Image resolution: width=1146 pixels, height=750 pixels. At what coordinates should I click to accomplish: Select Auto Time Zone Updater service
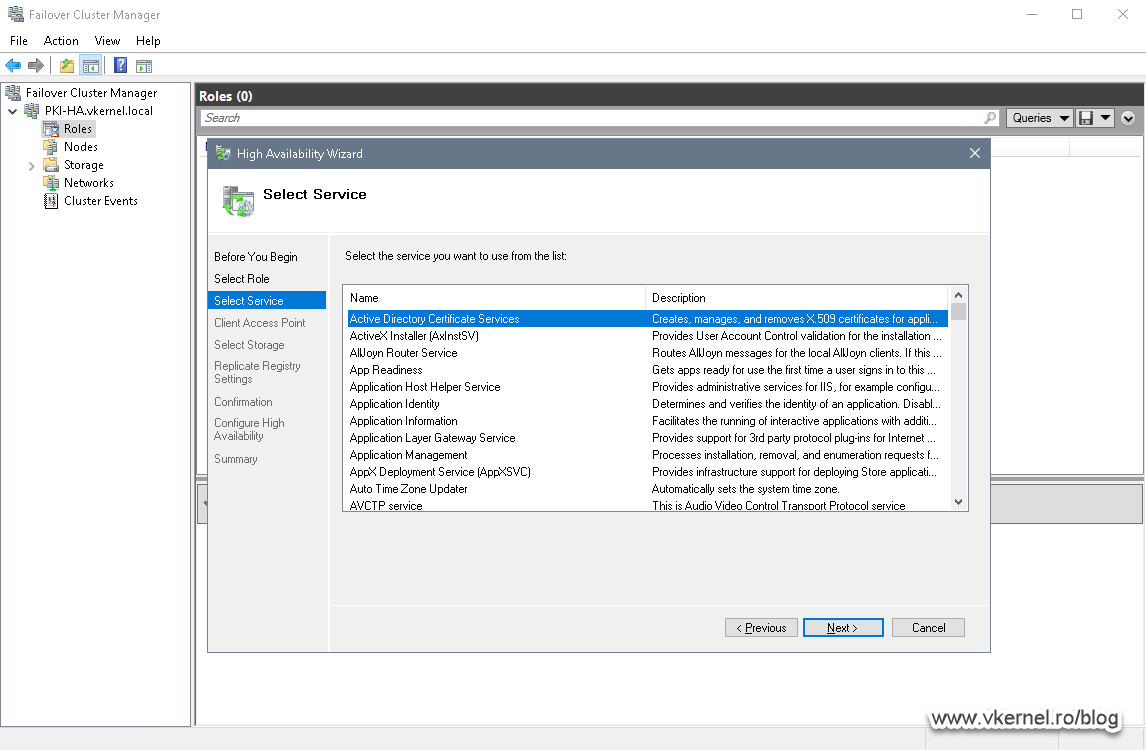tap(648, 489)
